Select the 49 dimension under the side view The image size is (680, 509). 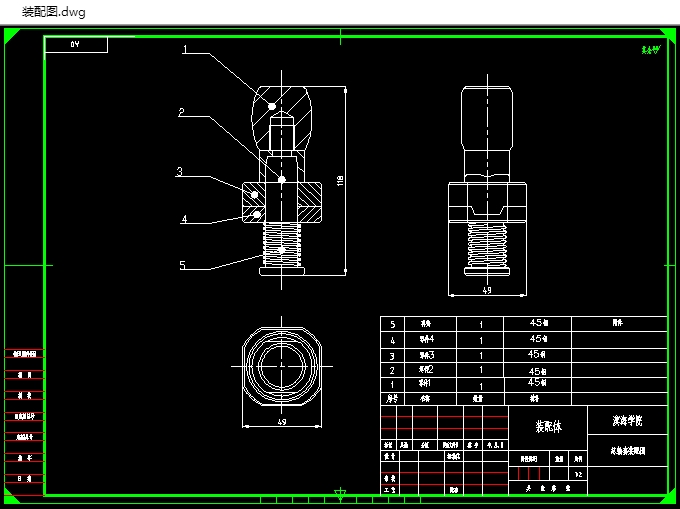pyautogui.click(x=487, y=291)
